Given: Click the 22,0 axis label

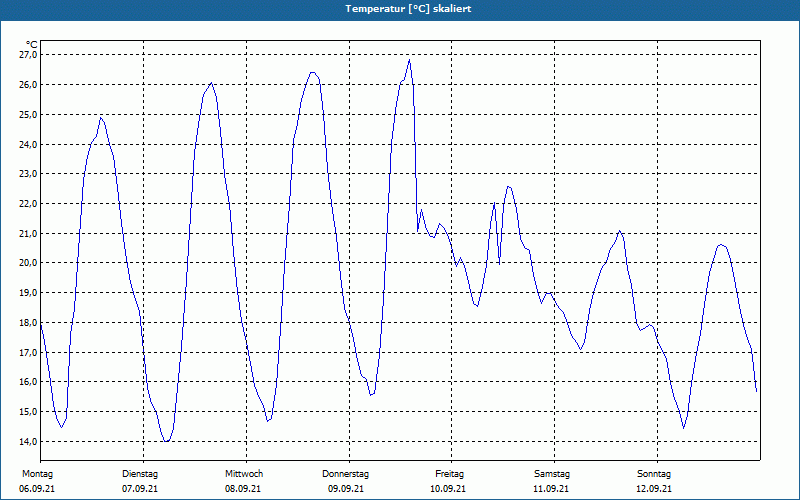Looking at the screenshot, I should 29,204.
